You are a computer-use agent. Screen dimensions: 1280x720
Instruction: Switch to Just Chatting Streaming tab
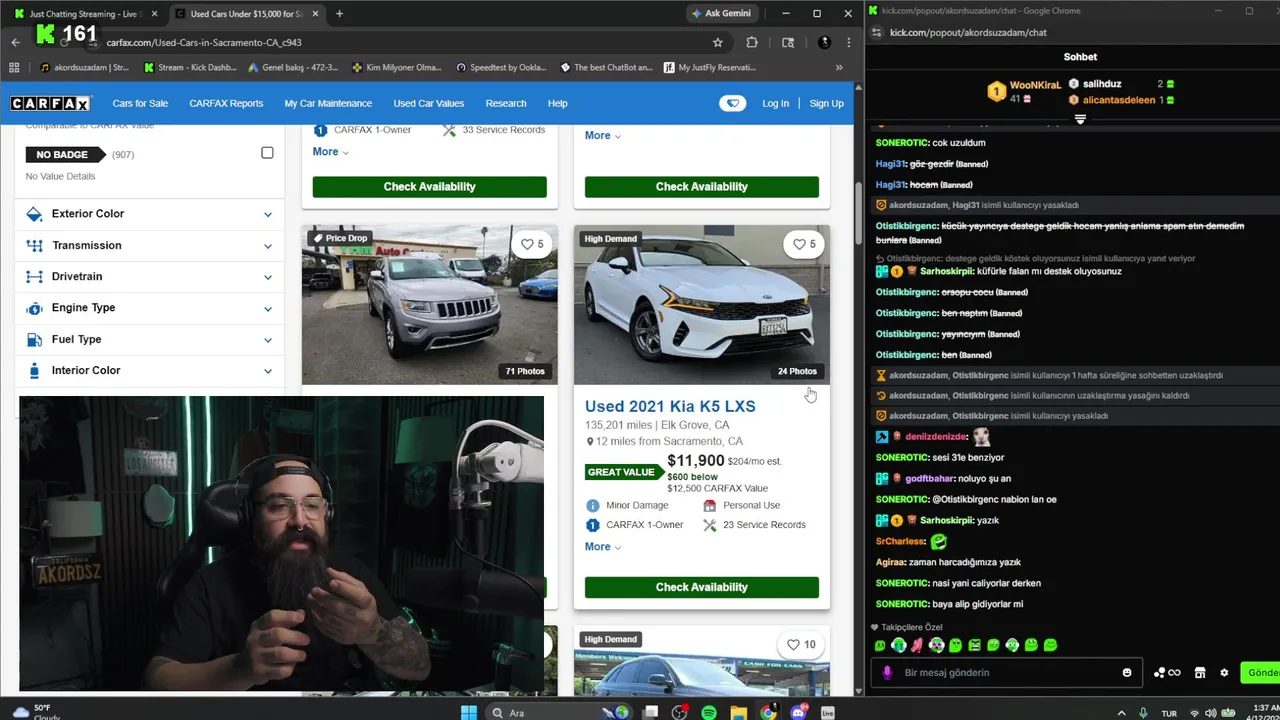click(x=83, y=14)
